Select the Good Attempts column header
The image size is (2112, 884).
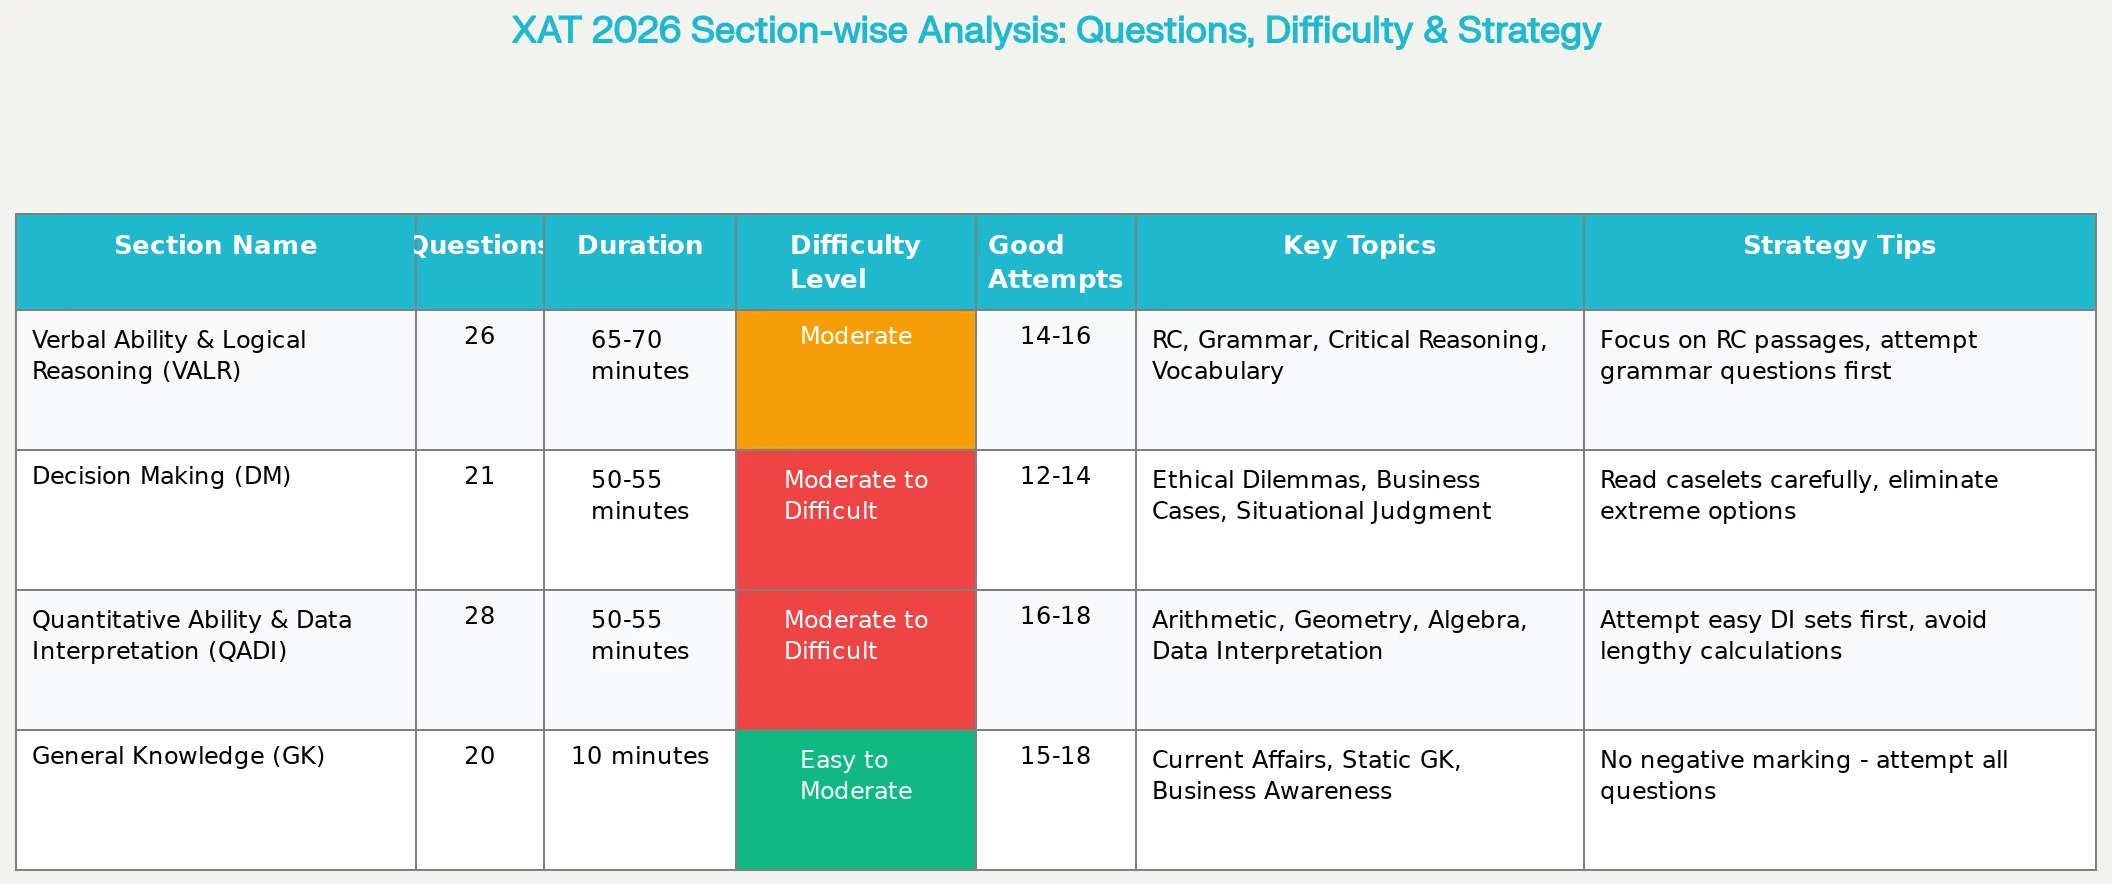coord(1055,262)
